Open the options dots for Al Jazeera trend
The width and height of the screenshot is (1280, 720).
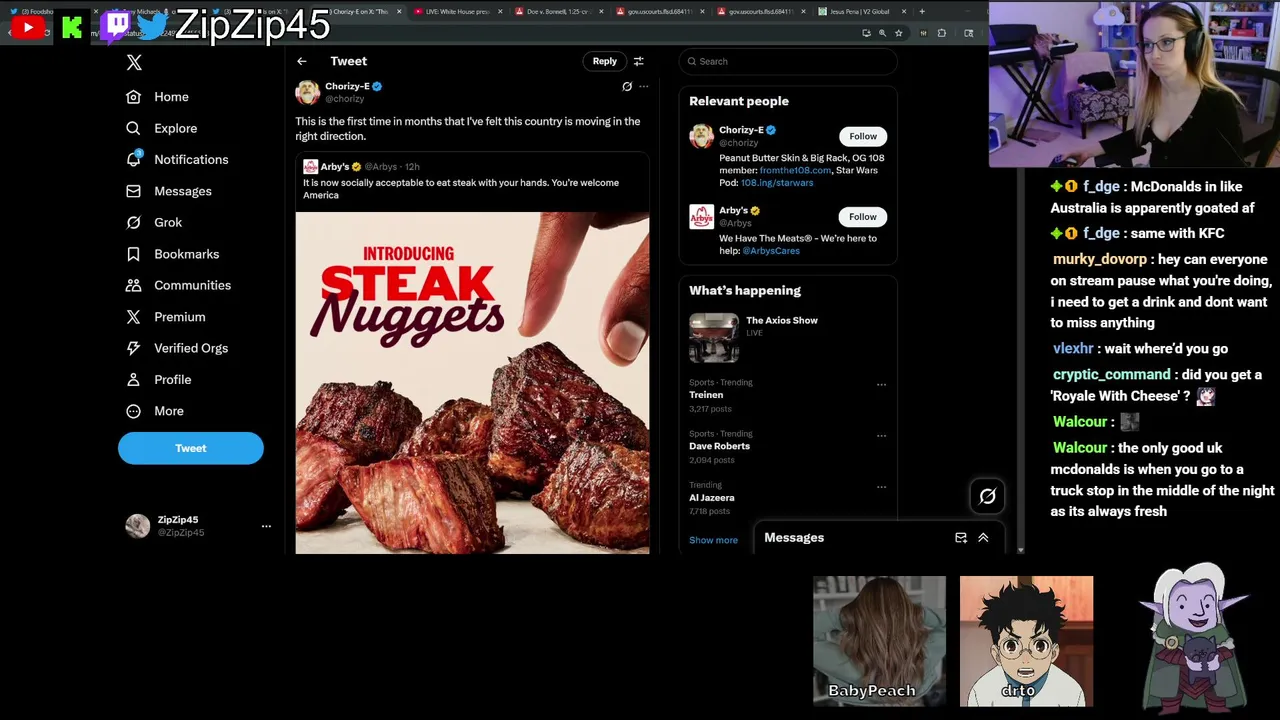click(x=881, y=487)
